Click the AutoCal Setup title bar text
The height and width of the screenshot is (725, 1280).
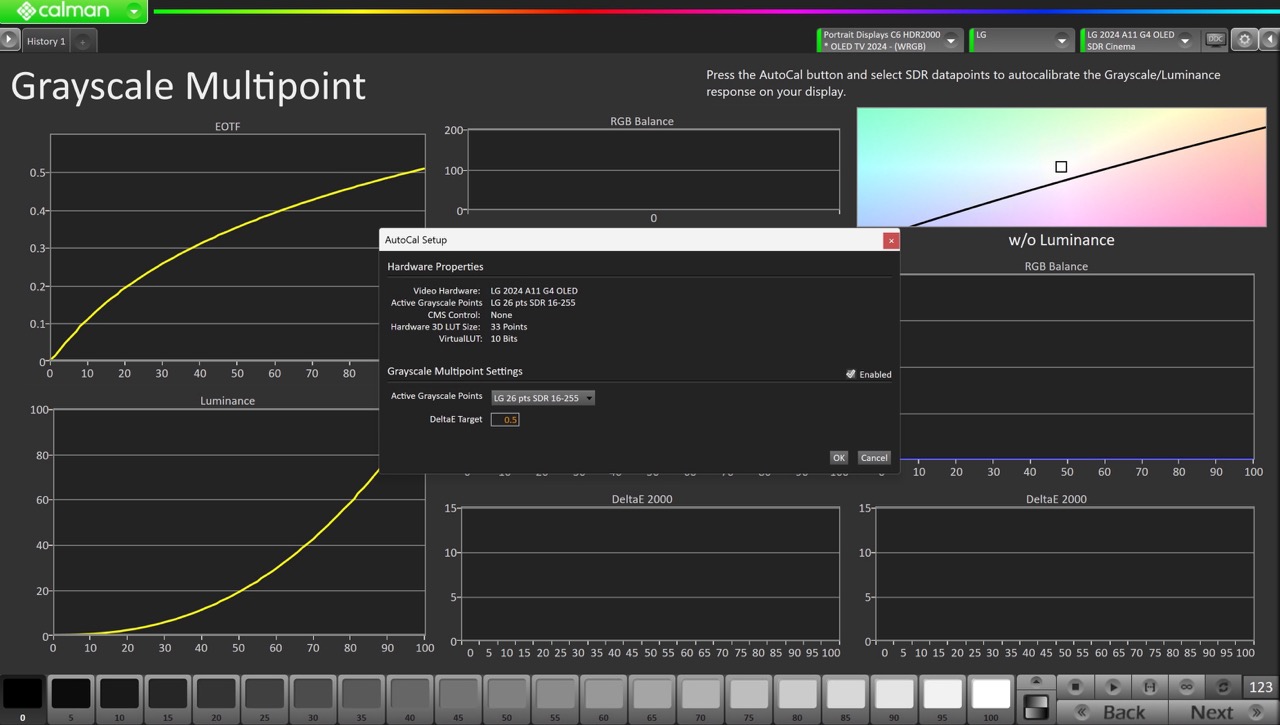[x=416, y=240]
